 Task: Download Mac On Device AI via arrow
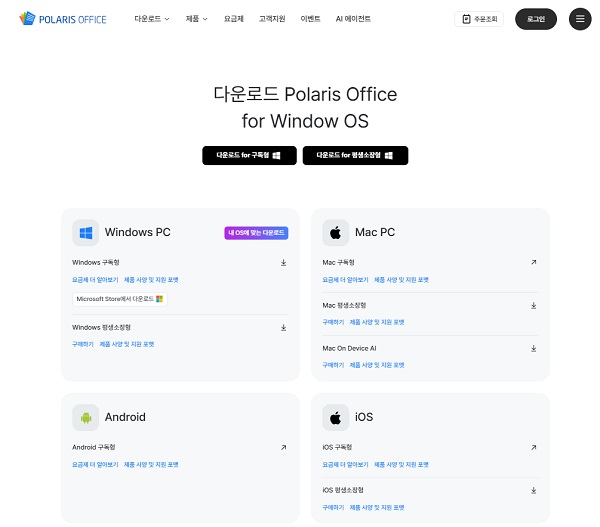[x=534, y=348]
